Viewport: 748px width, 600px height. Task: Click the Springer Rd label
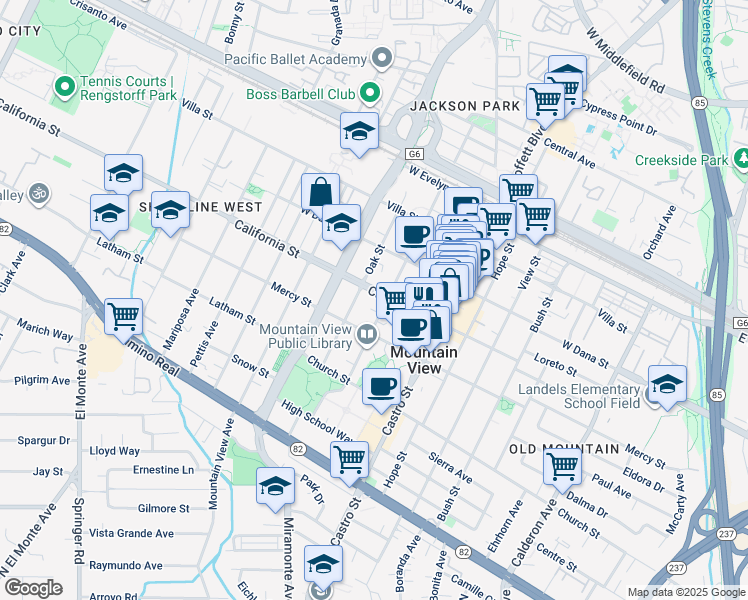79,531
